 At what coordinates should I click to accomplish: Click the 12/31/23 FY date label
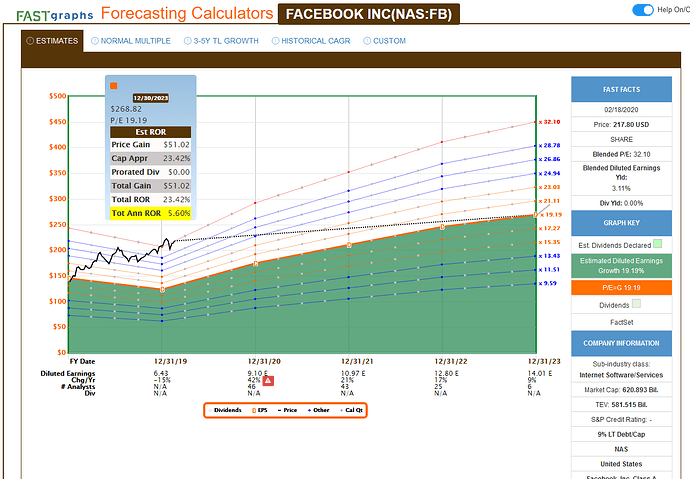[x=544, y=361]
